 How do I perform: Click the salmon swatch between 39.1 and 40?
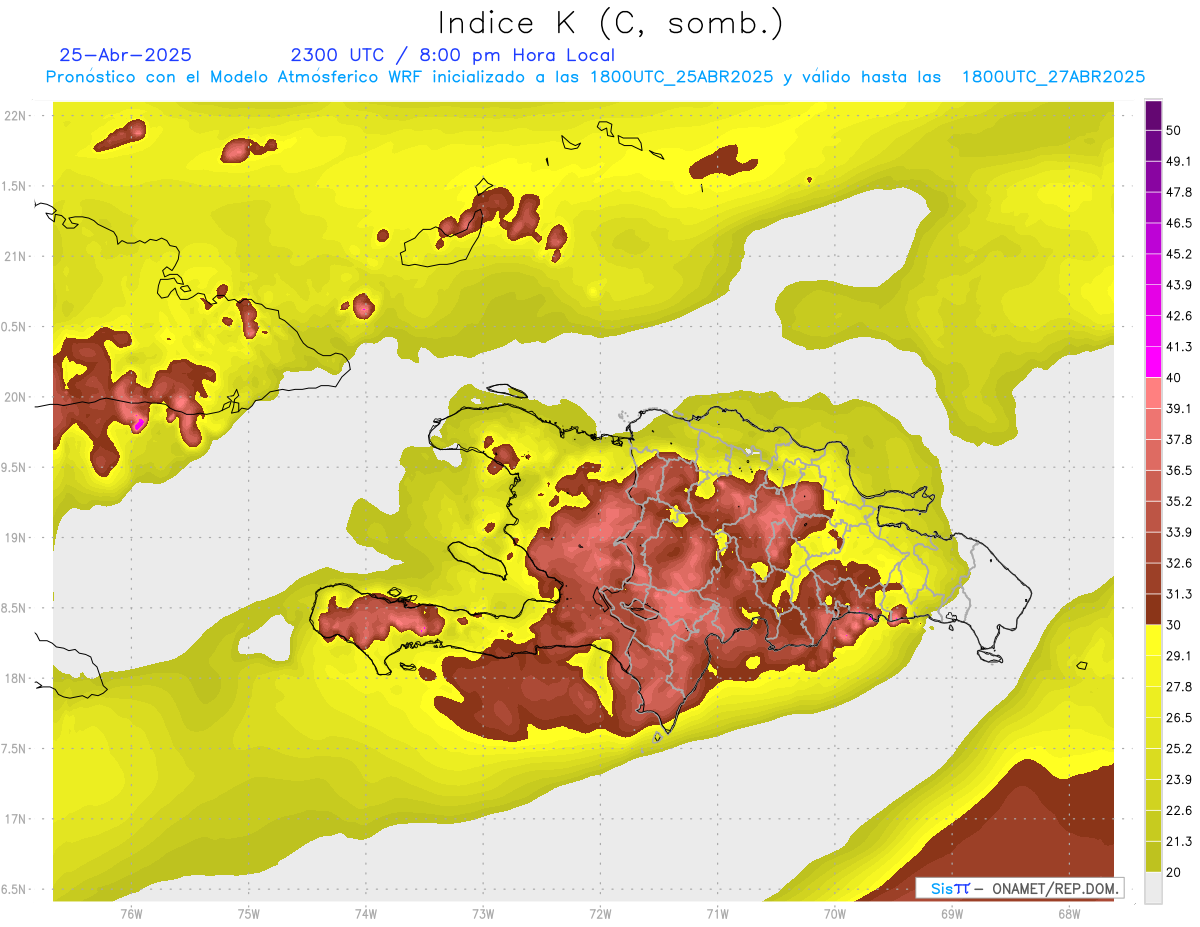click(x=1154, y=393)
